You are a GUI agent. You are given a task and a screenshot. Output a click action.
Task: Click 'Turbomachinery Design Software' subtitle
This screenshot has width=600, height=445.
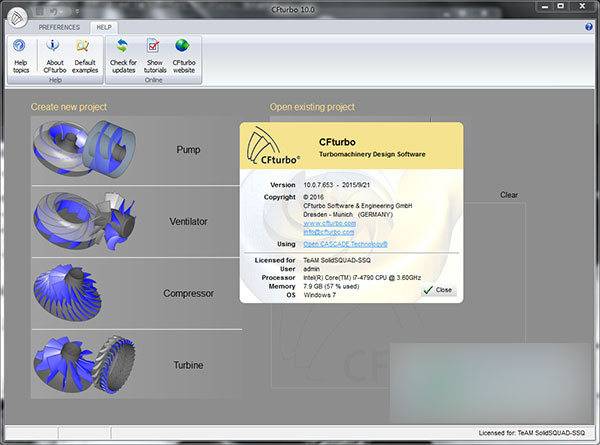coord(372,154)
